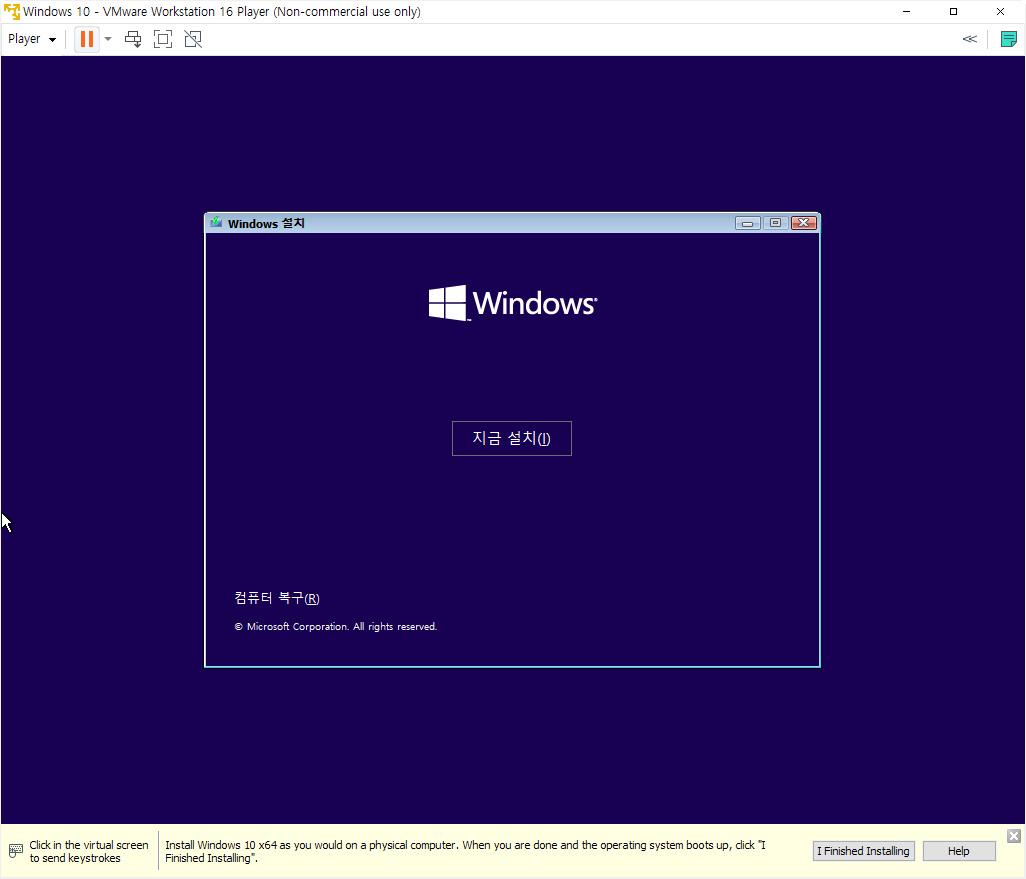
Task: Send Ctrl+Alt+Del to the virtual machine
Action: click(133, 39)
